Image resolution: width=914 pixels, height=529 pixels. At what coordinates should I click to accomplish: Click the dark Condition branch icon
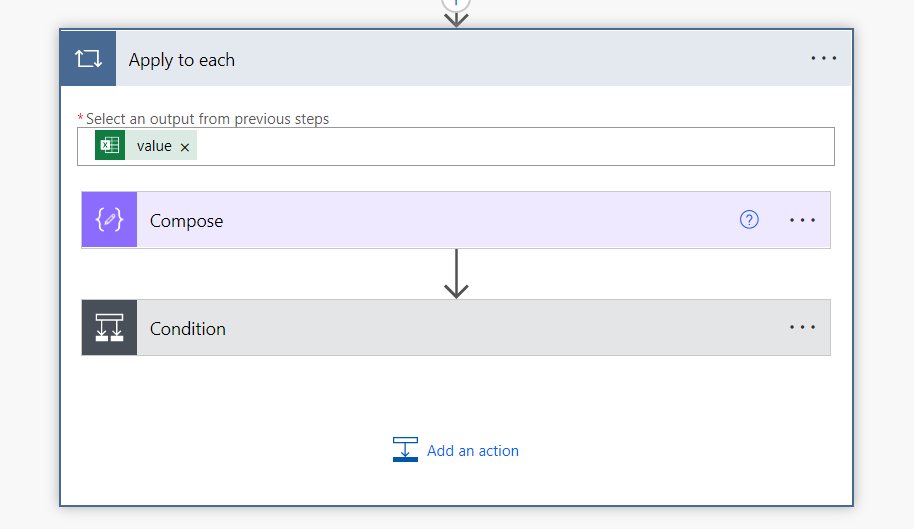pos(109,328)
